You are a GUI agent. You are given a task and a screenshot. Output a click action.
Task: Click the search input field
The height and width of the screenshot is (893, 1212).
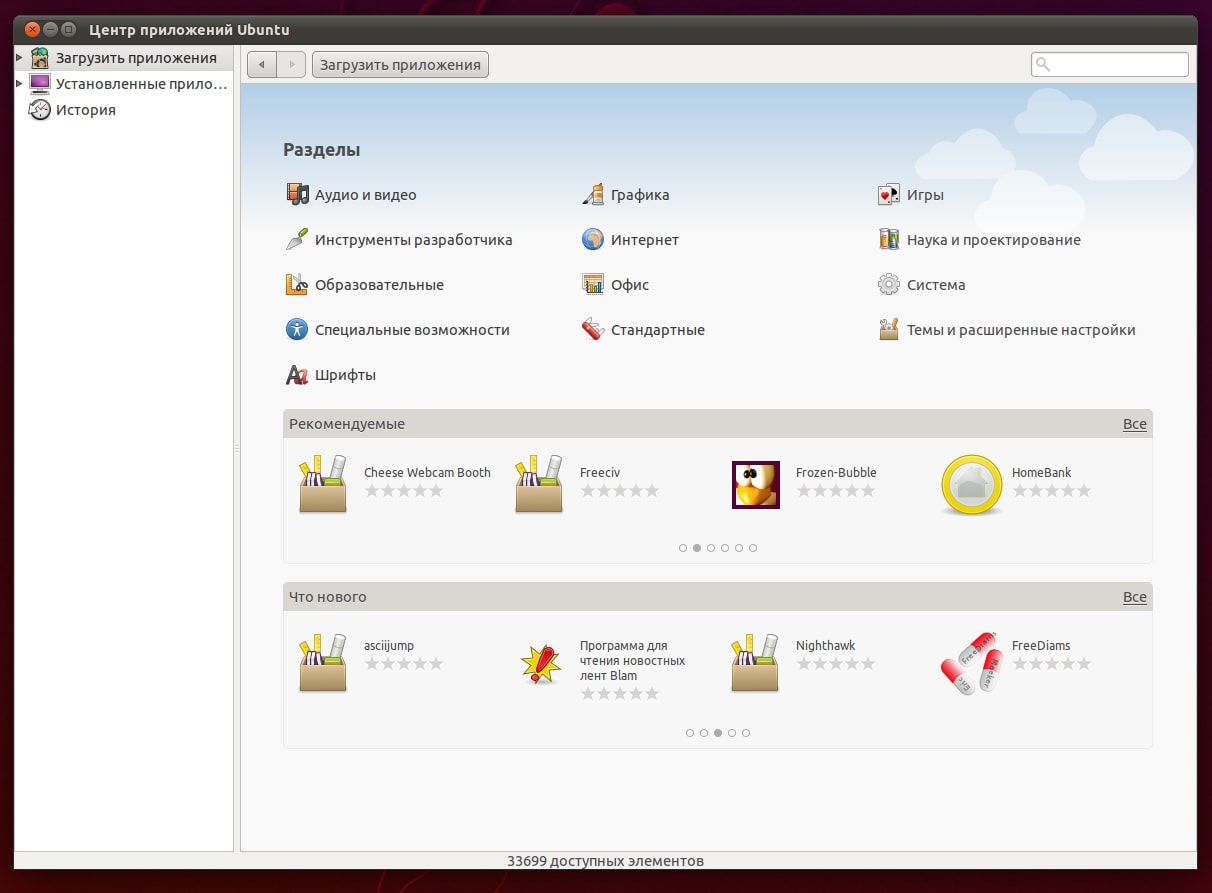click(1110, 64)
